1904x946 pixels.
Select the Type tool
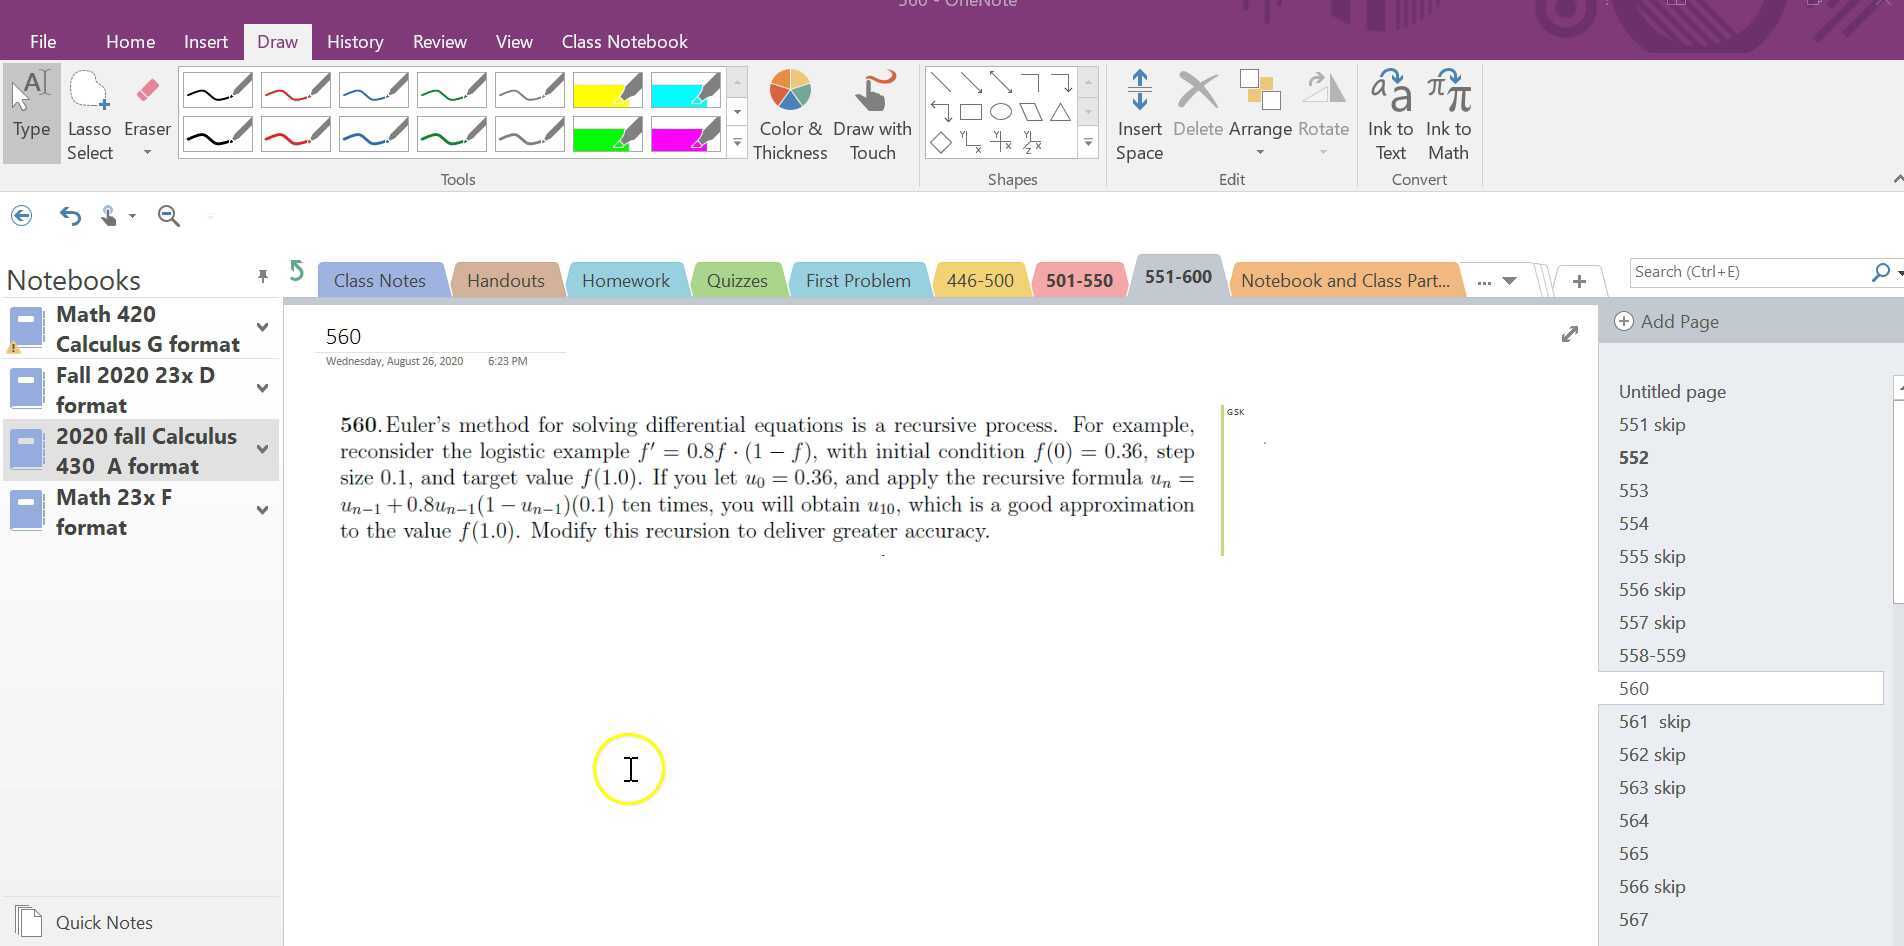click(x=31, y=110)
